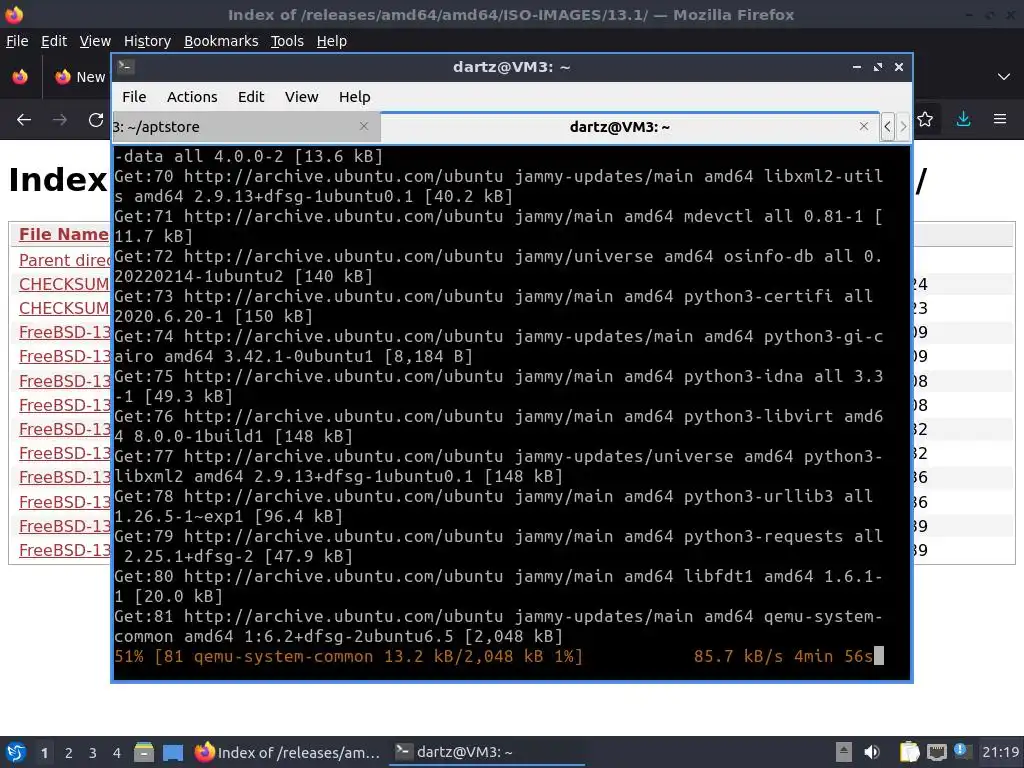Open terminal Help menu
1024x768 pixels.
point(355,97)
